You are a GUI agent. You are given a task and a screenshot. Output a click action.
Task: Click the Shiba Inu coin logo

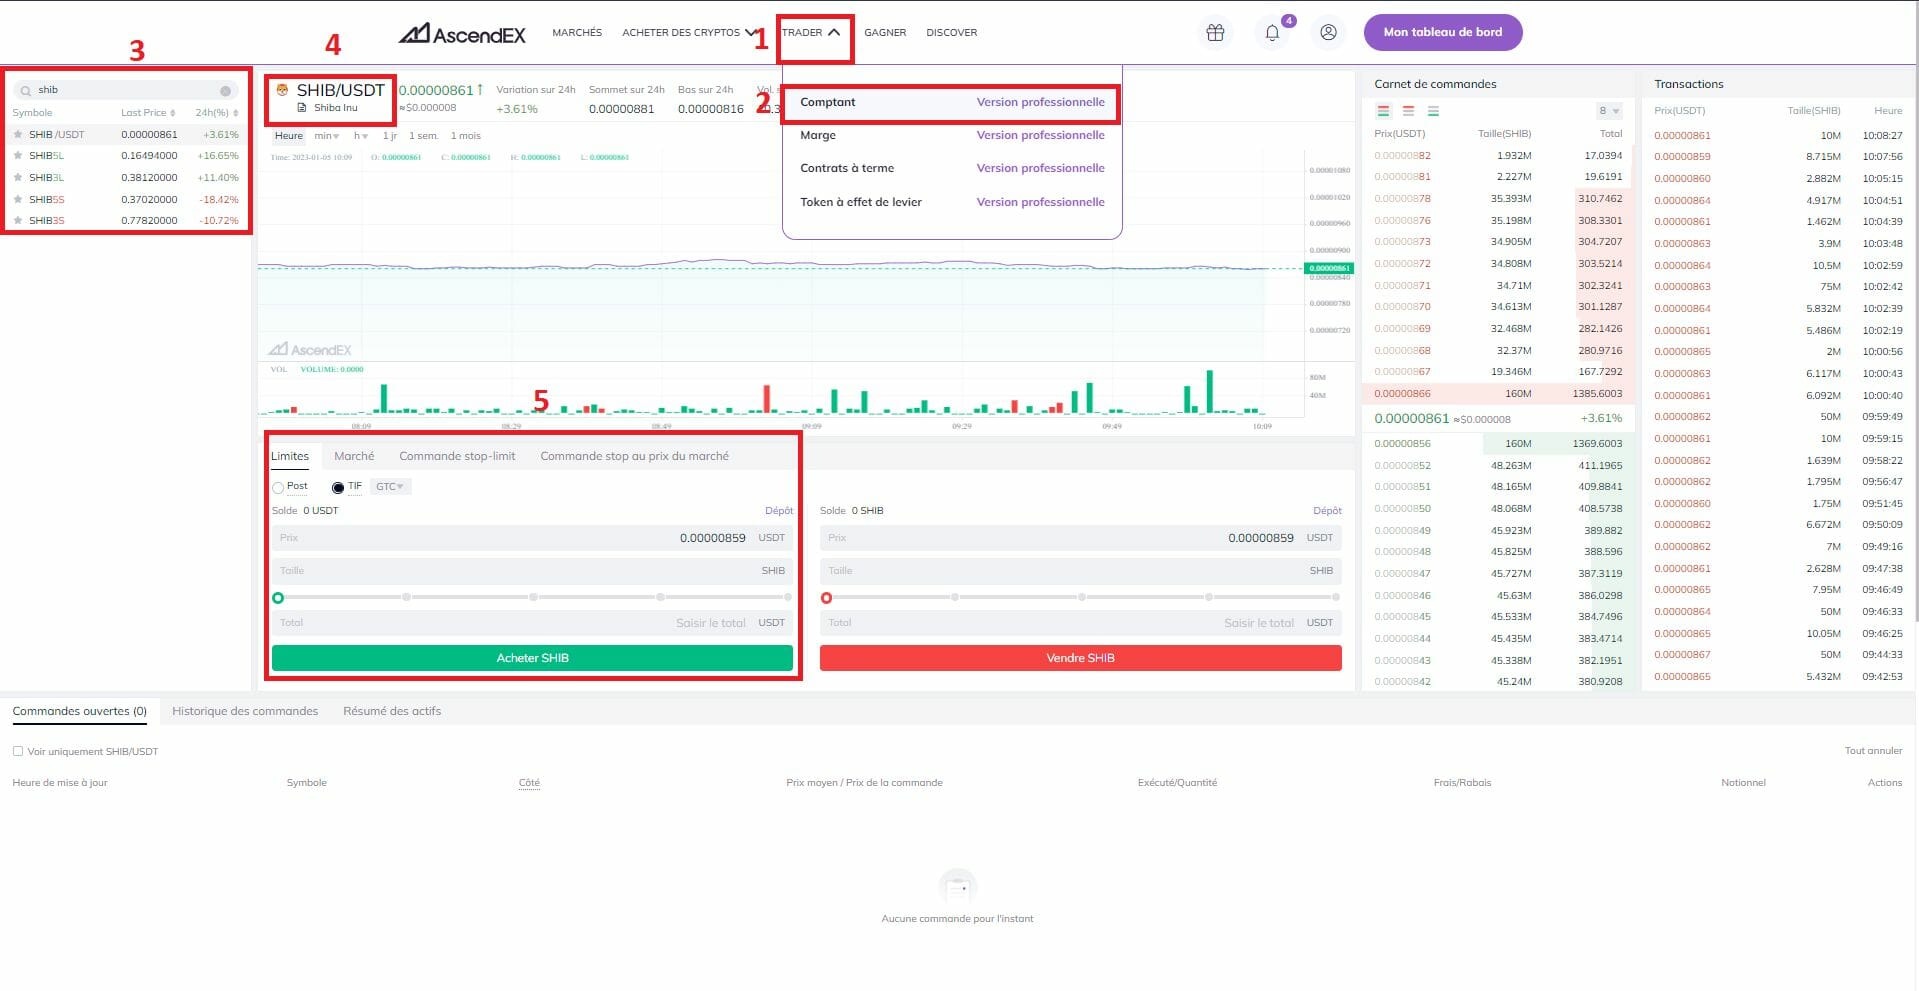tap(282, 90)
